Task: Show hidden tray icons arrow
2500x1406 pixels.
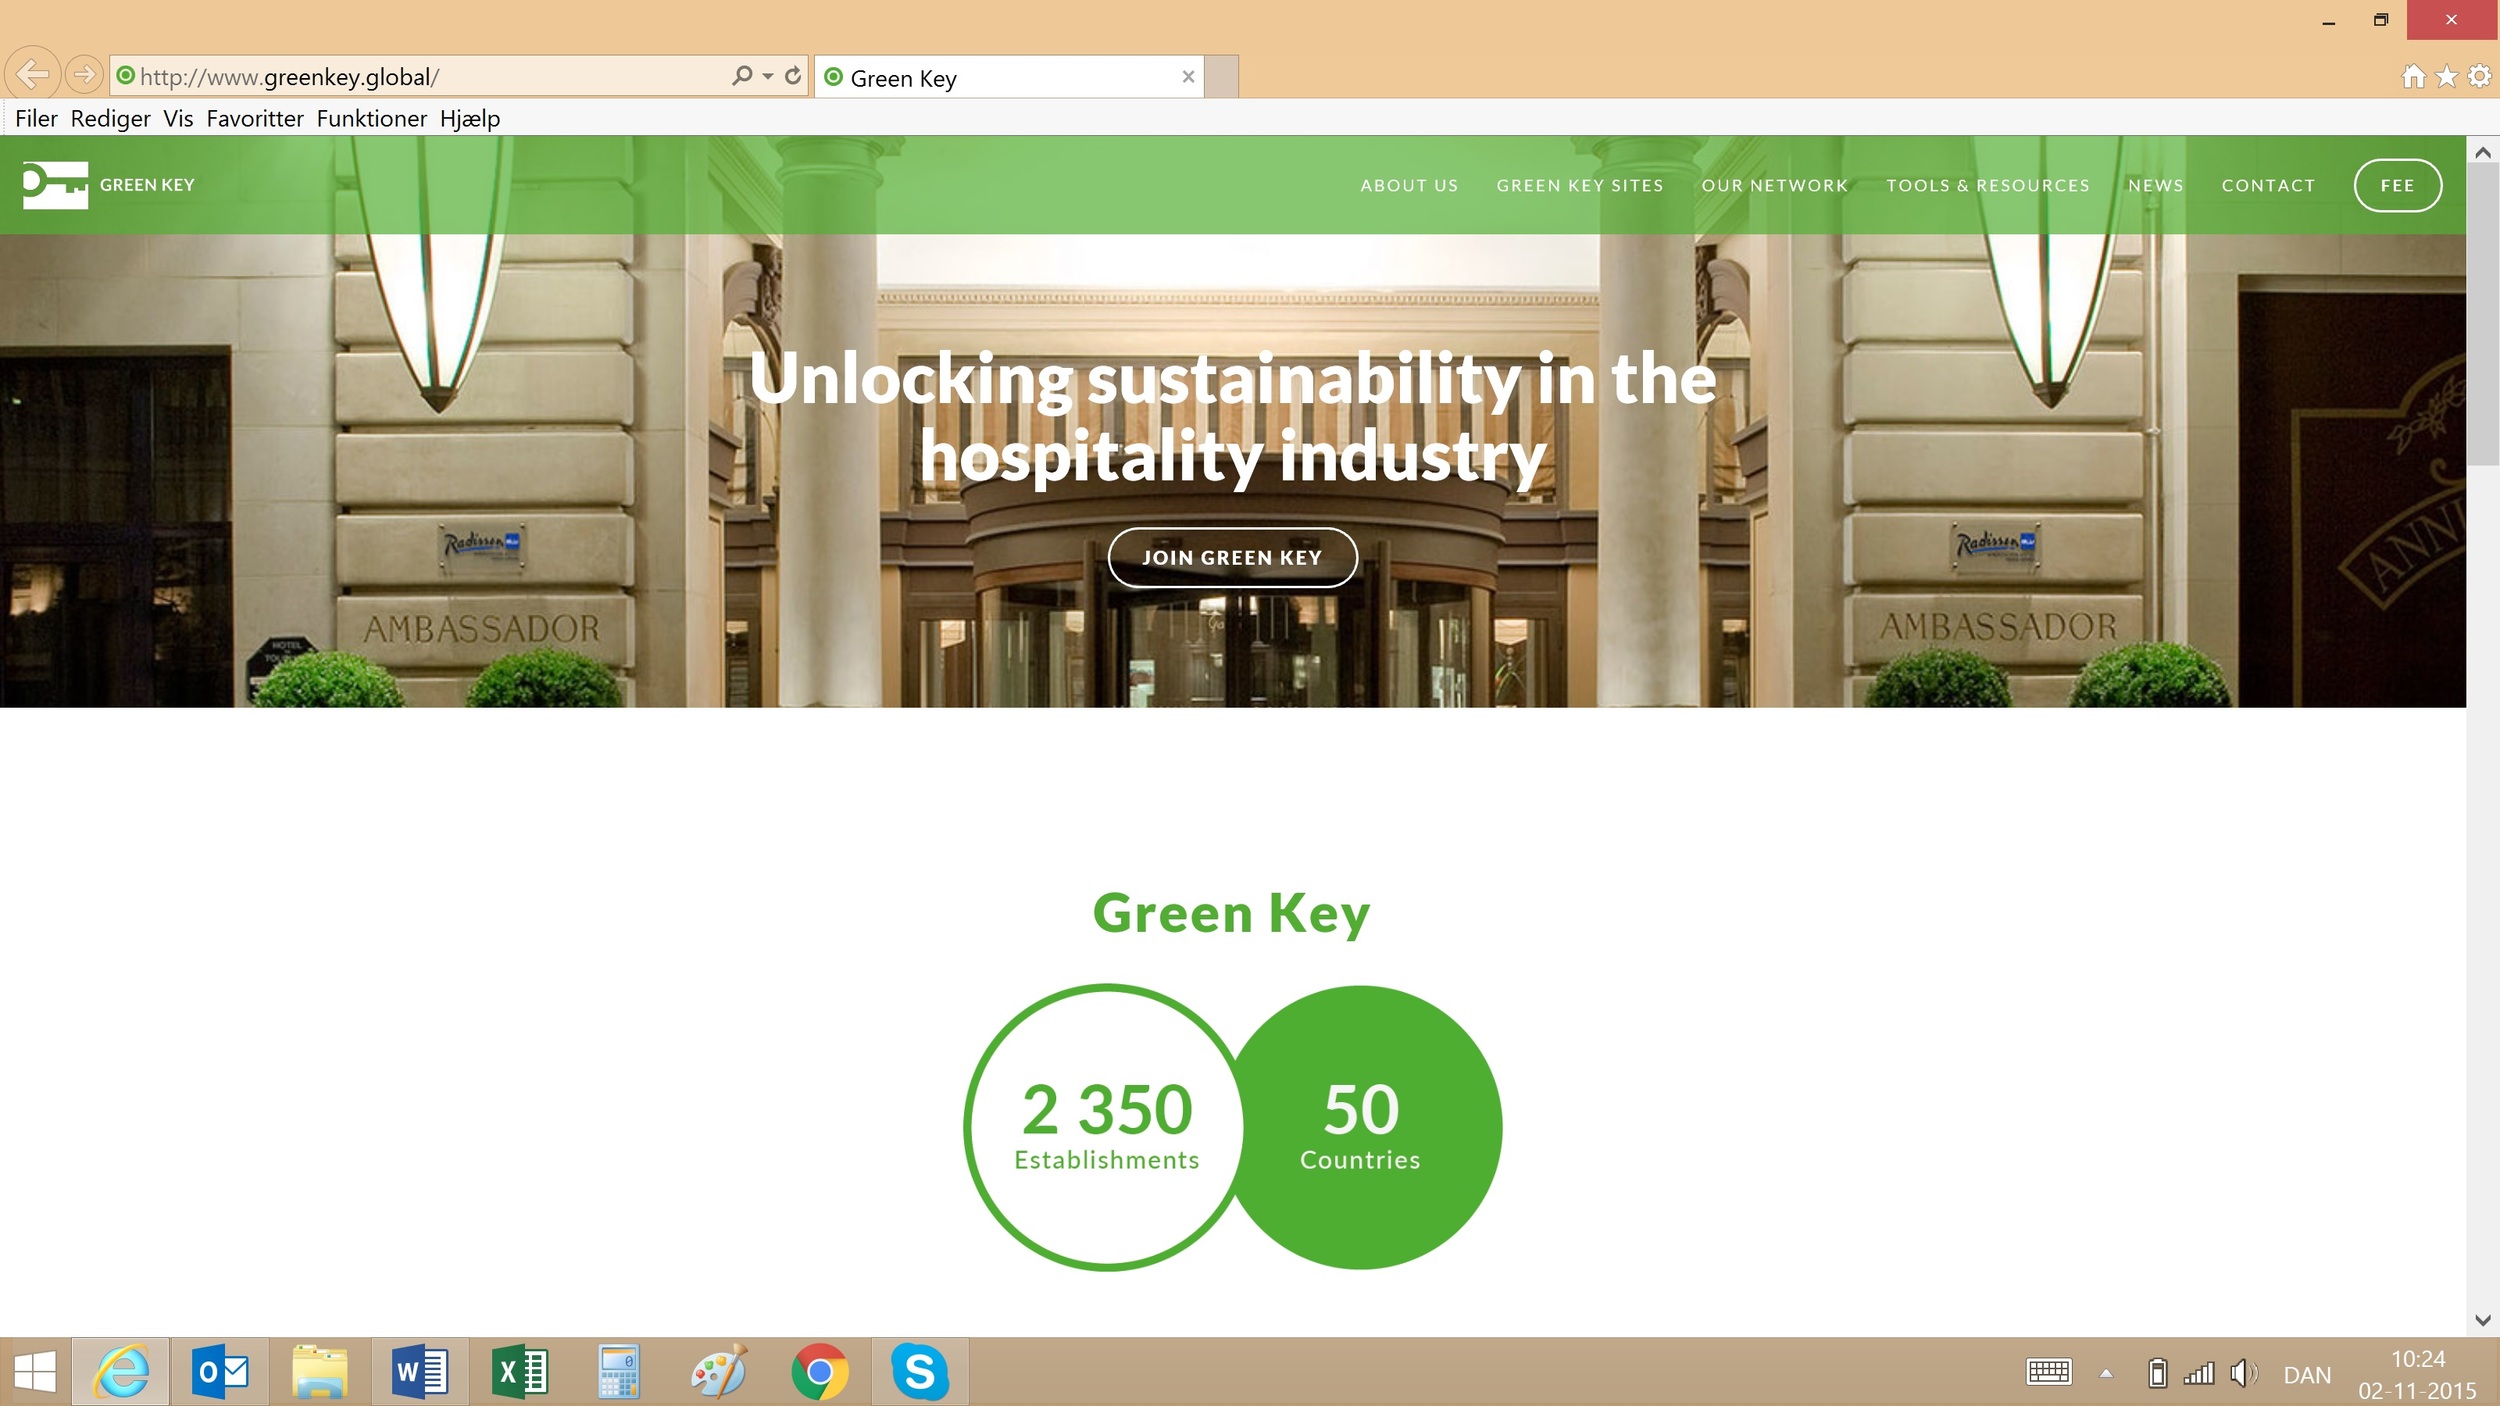Action: coord(2106,1373)
